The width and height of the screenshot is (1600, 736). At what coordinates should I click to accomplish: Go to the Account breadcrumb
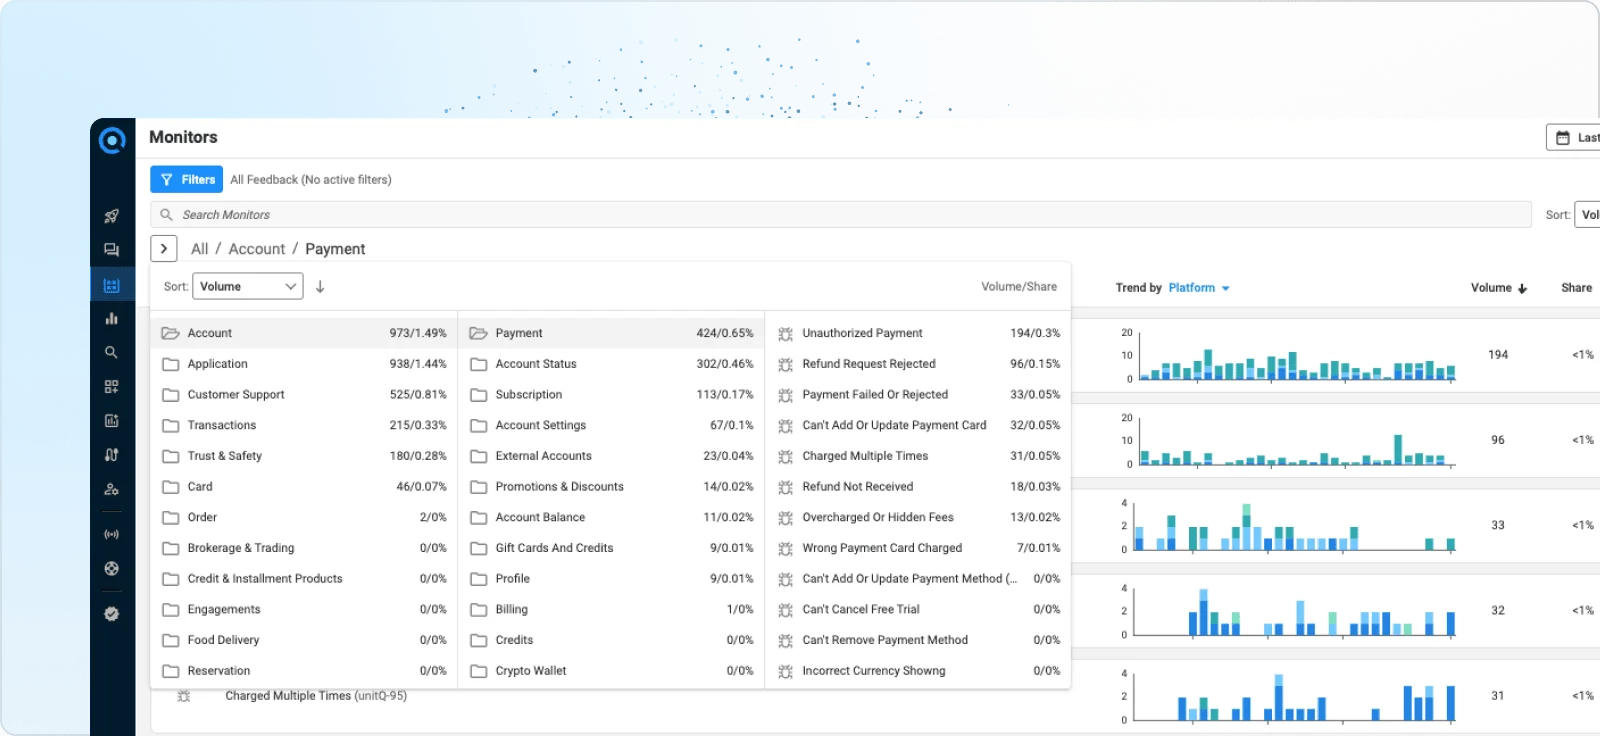point(257,249)
